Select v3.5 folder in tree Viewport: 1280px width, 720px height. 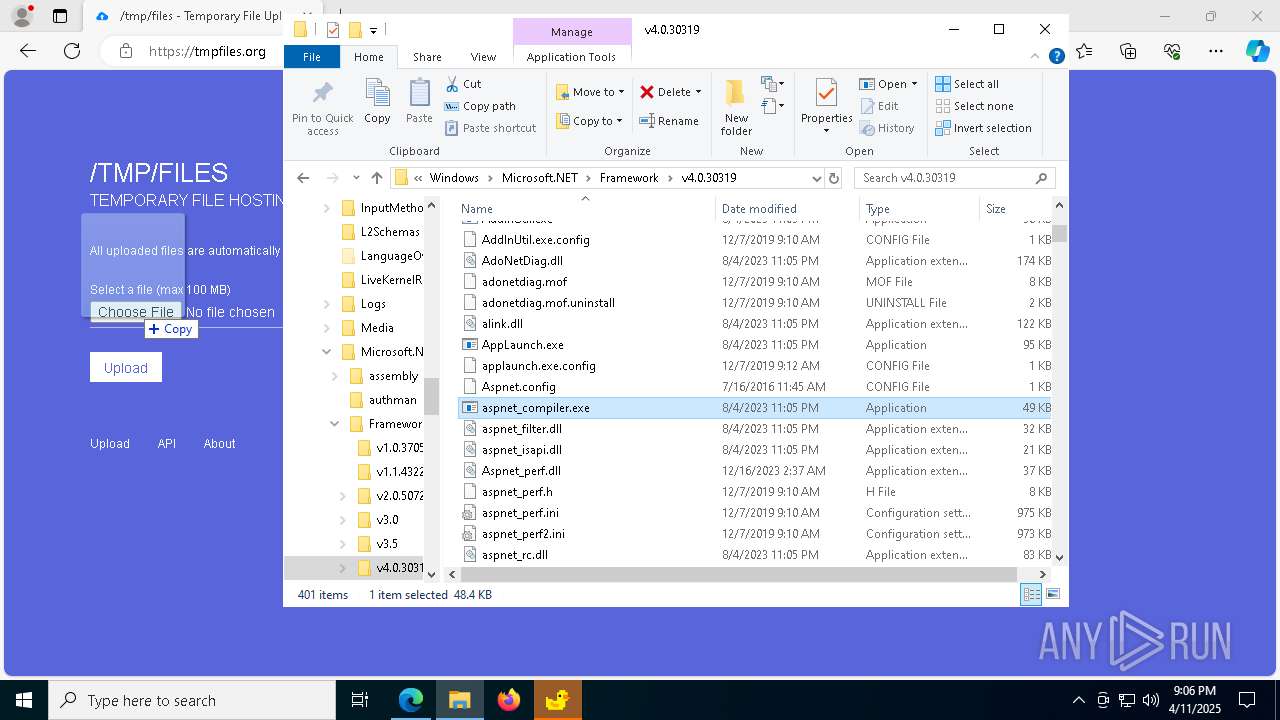[x=387, y=544]
